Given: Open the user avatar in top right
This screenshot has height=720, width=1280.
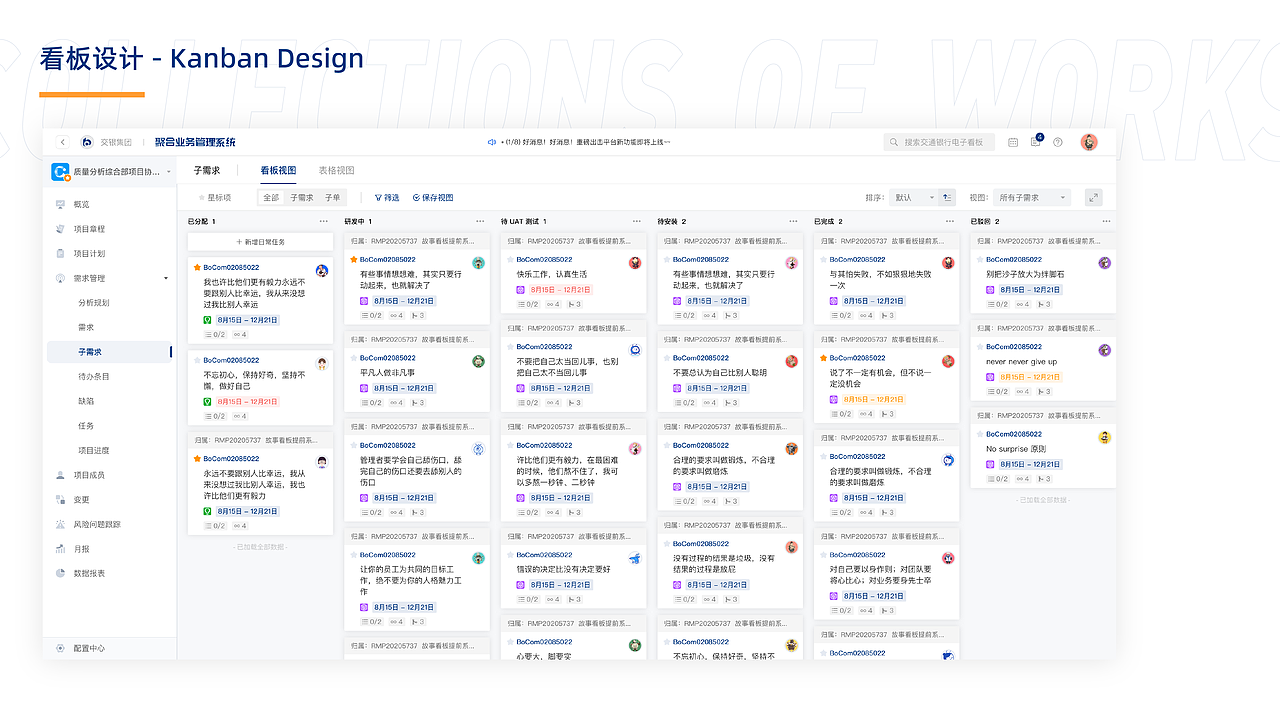Looking at the screenshot, I should click(x=1089, y=142).
